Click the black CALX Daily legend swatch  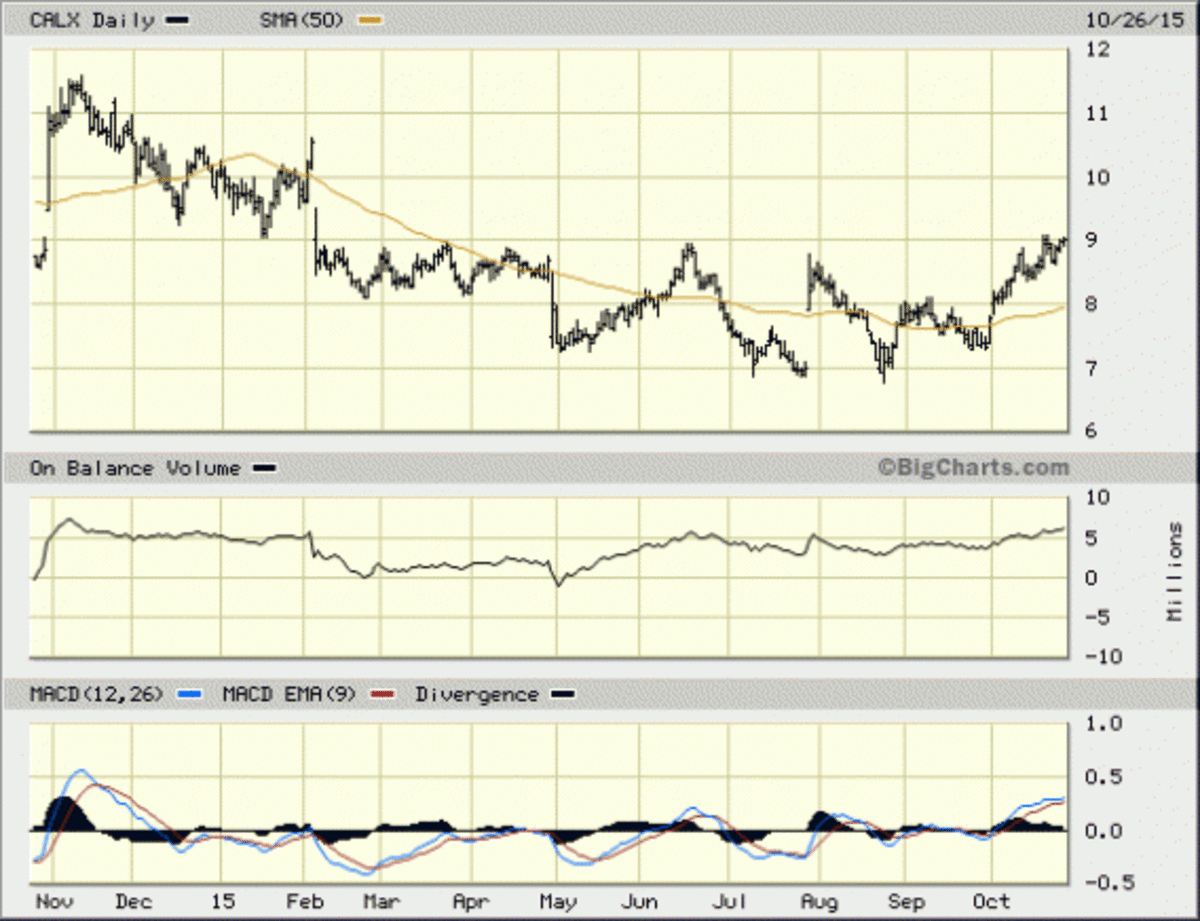coord(177,20)
